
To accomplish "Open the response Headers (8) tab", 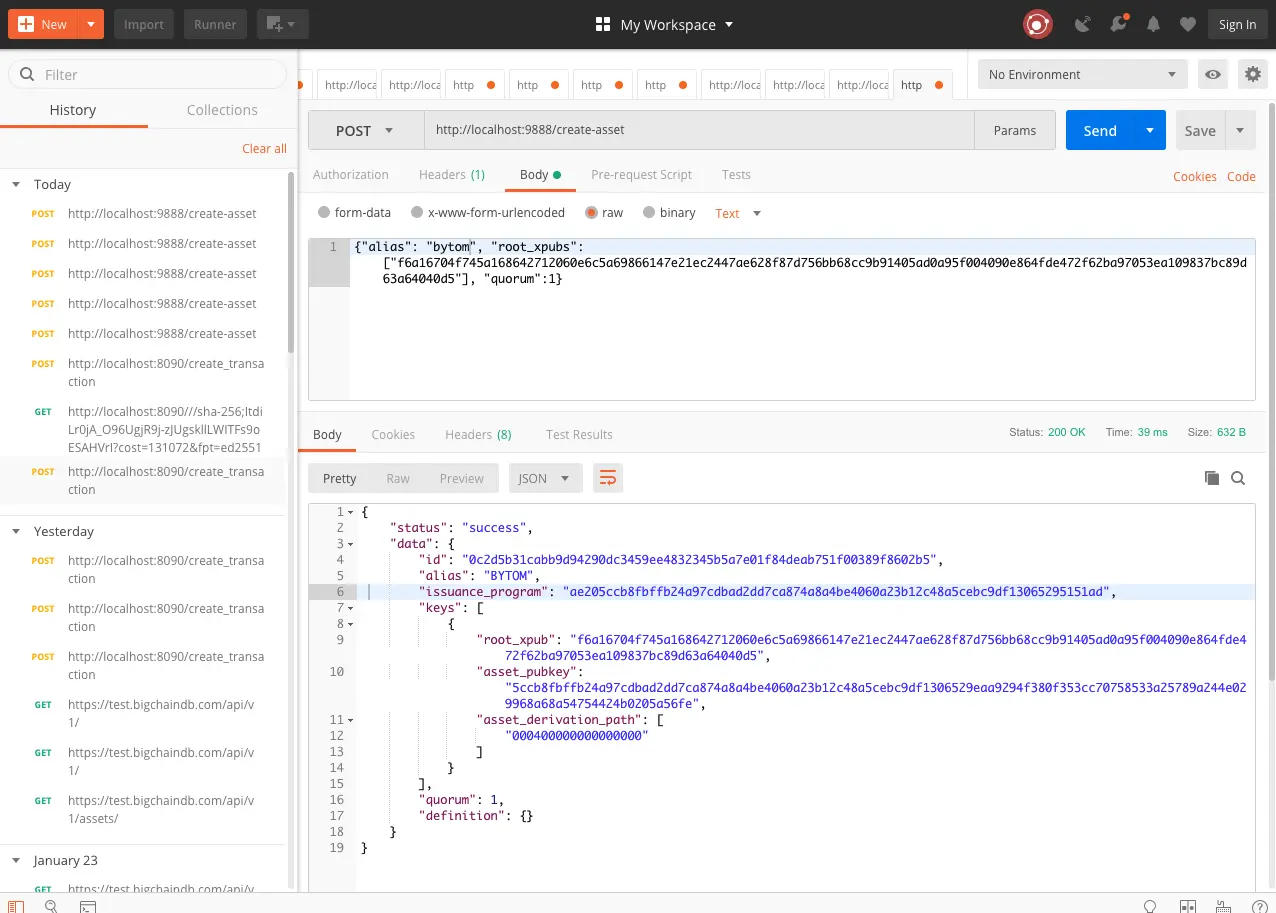I will click(x=478, y=434).
